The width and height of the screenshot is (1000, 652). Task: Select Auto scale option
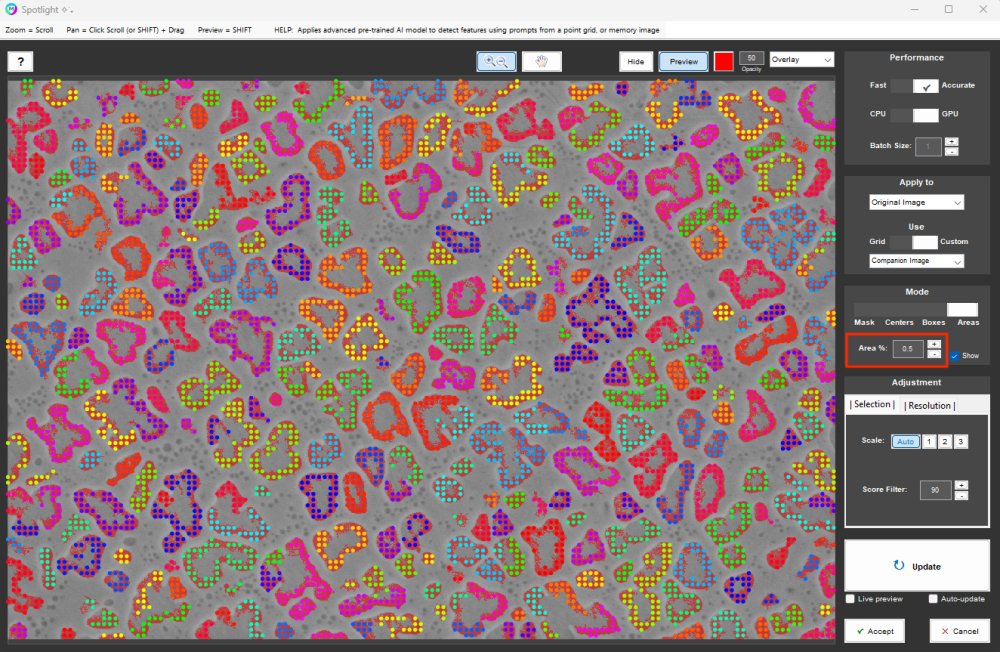905,441
